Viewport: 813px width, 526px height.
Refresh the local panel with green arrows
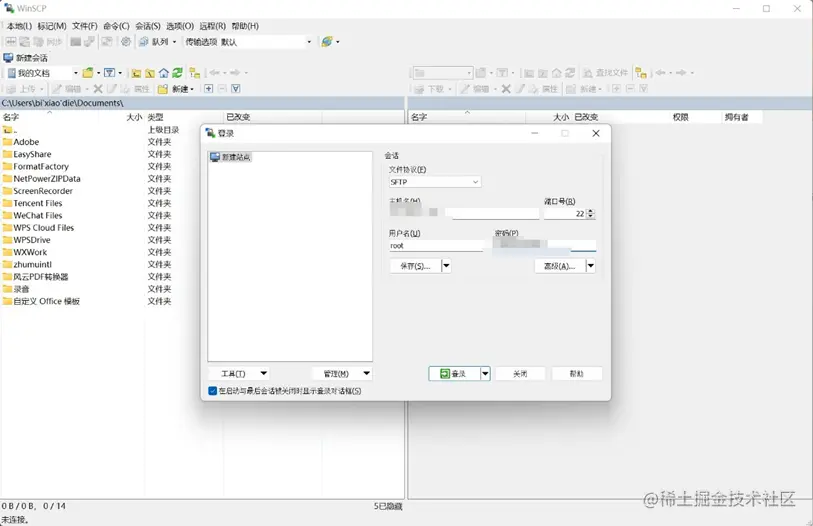177,73
